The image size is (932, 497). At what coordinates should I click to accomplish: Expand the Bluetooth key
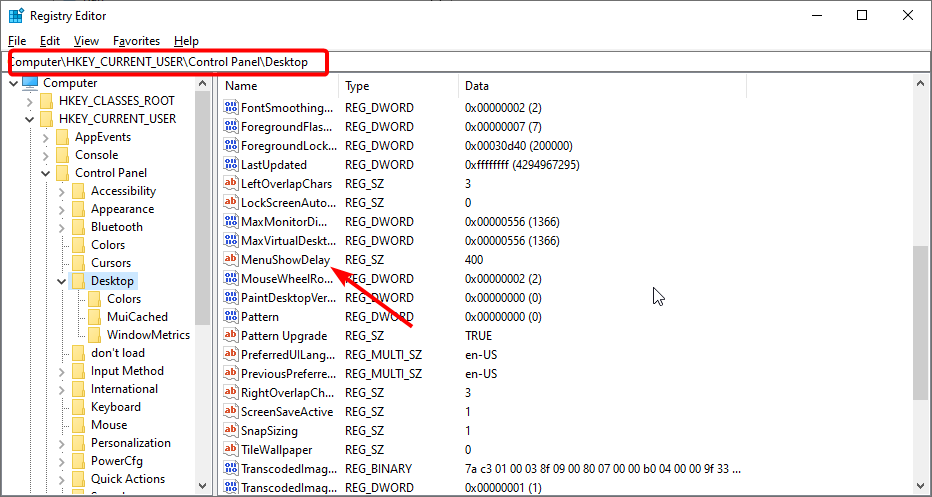[62, 227]
